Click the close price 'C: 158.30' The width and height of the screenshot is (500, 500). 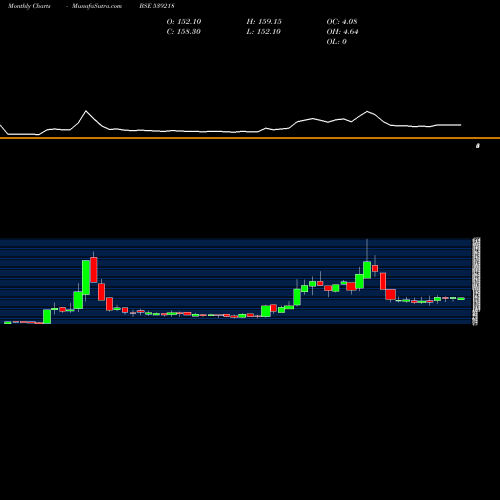click(183, 31)
